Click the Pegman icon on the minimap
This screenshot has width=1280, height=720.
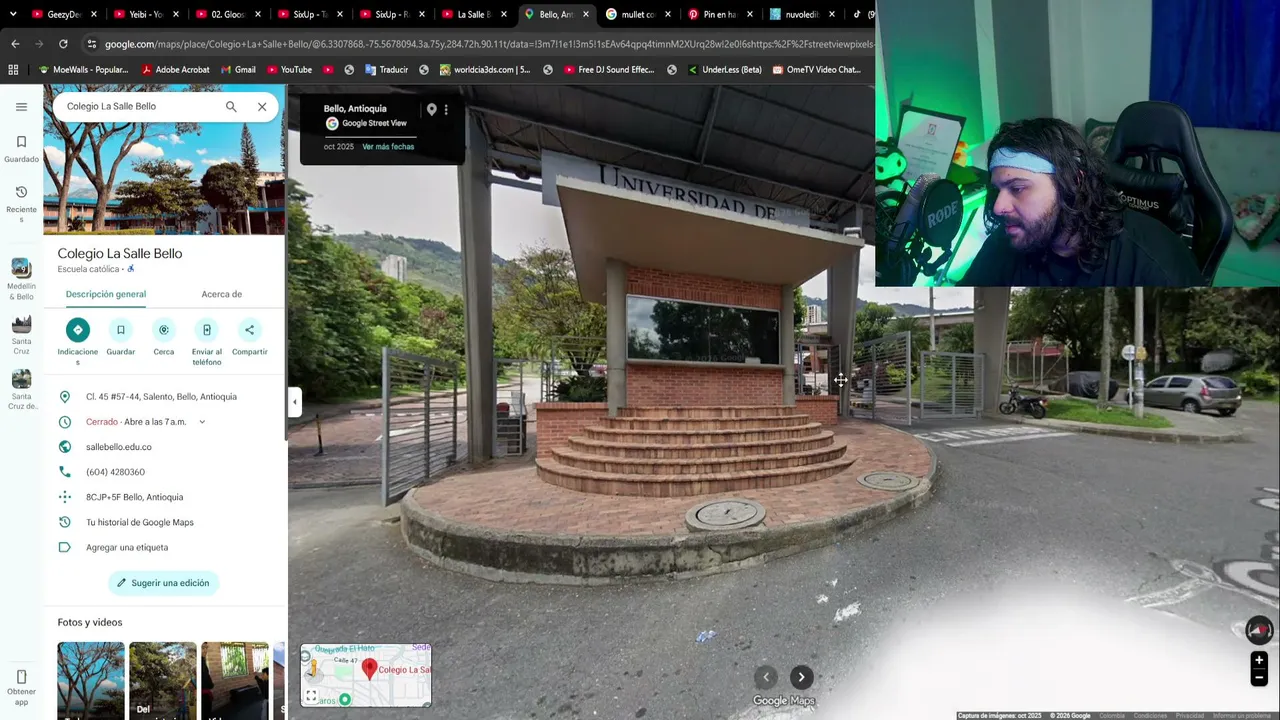pyautogui.click(x=312, y=668)
